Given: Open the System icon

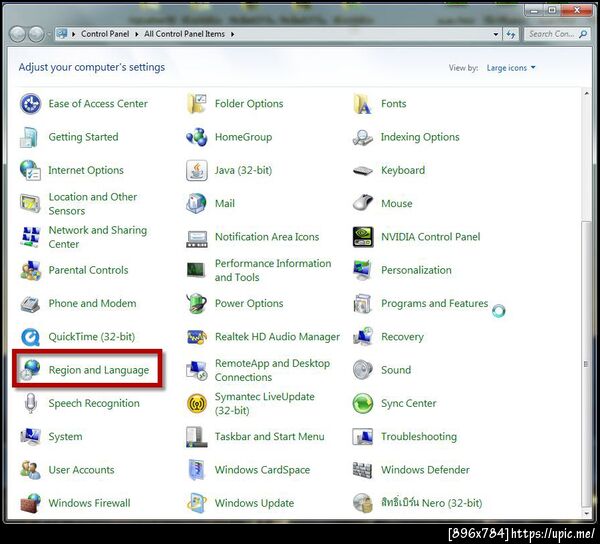Looking at the screenshot, I should (30, 437).
